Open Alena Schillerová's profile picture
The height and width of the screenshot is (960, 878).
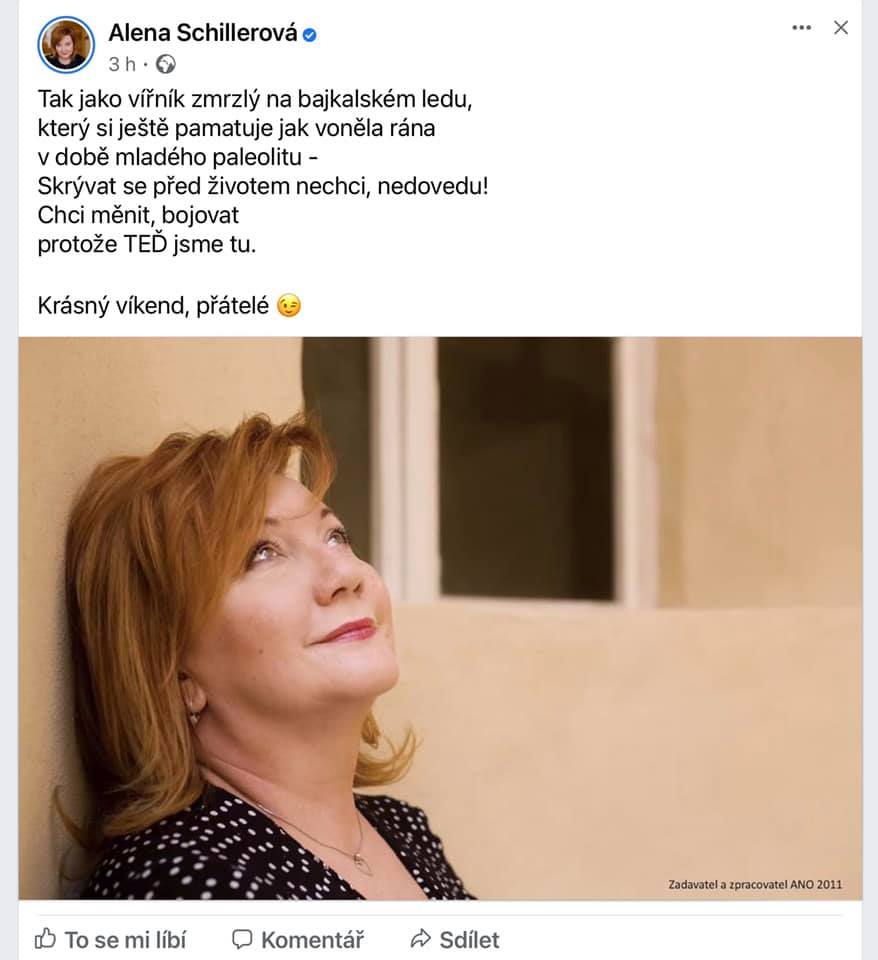(66, 46)
